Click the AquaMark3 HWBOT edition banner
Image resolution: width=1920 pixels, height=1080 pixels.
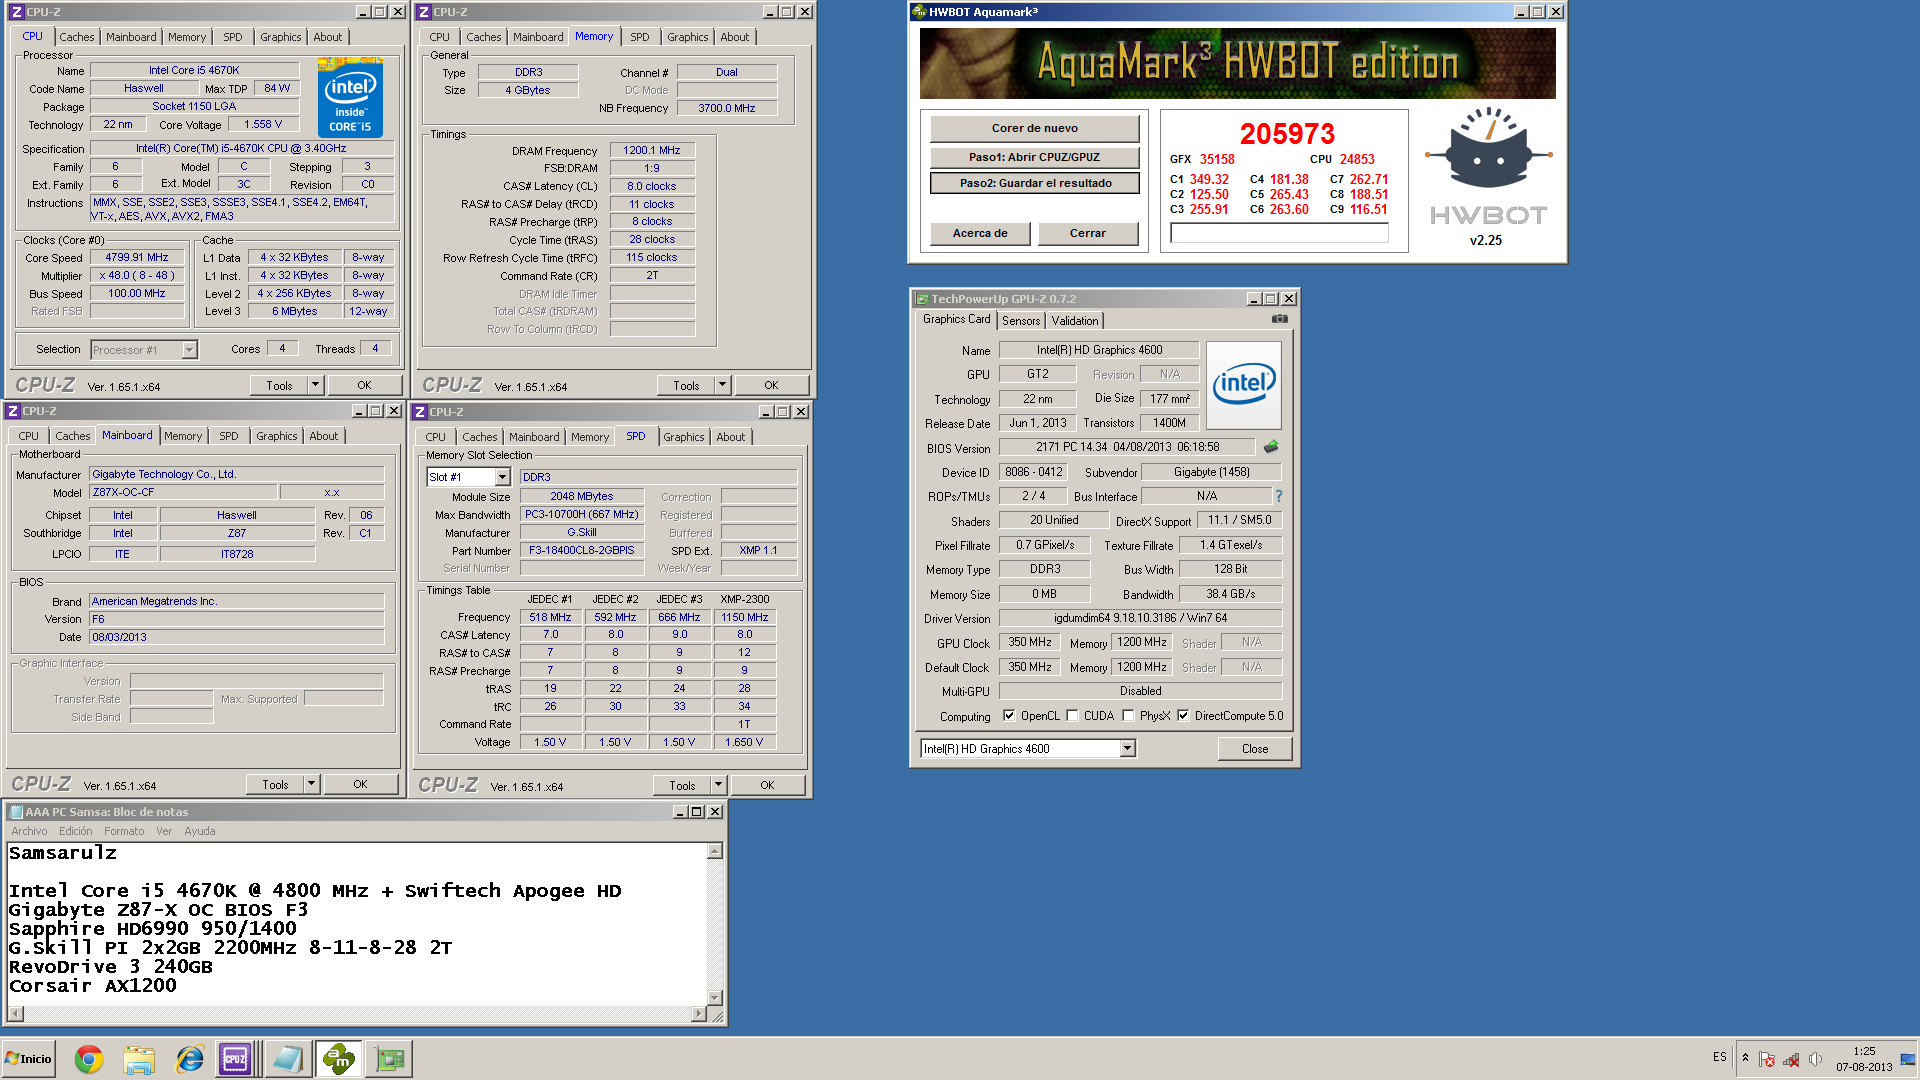[1237, 63]
